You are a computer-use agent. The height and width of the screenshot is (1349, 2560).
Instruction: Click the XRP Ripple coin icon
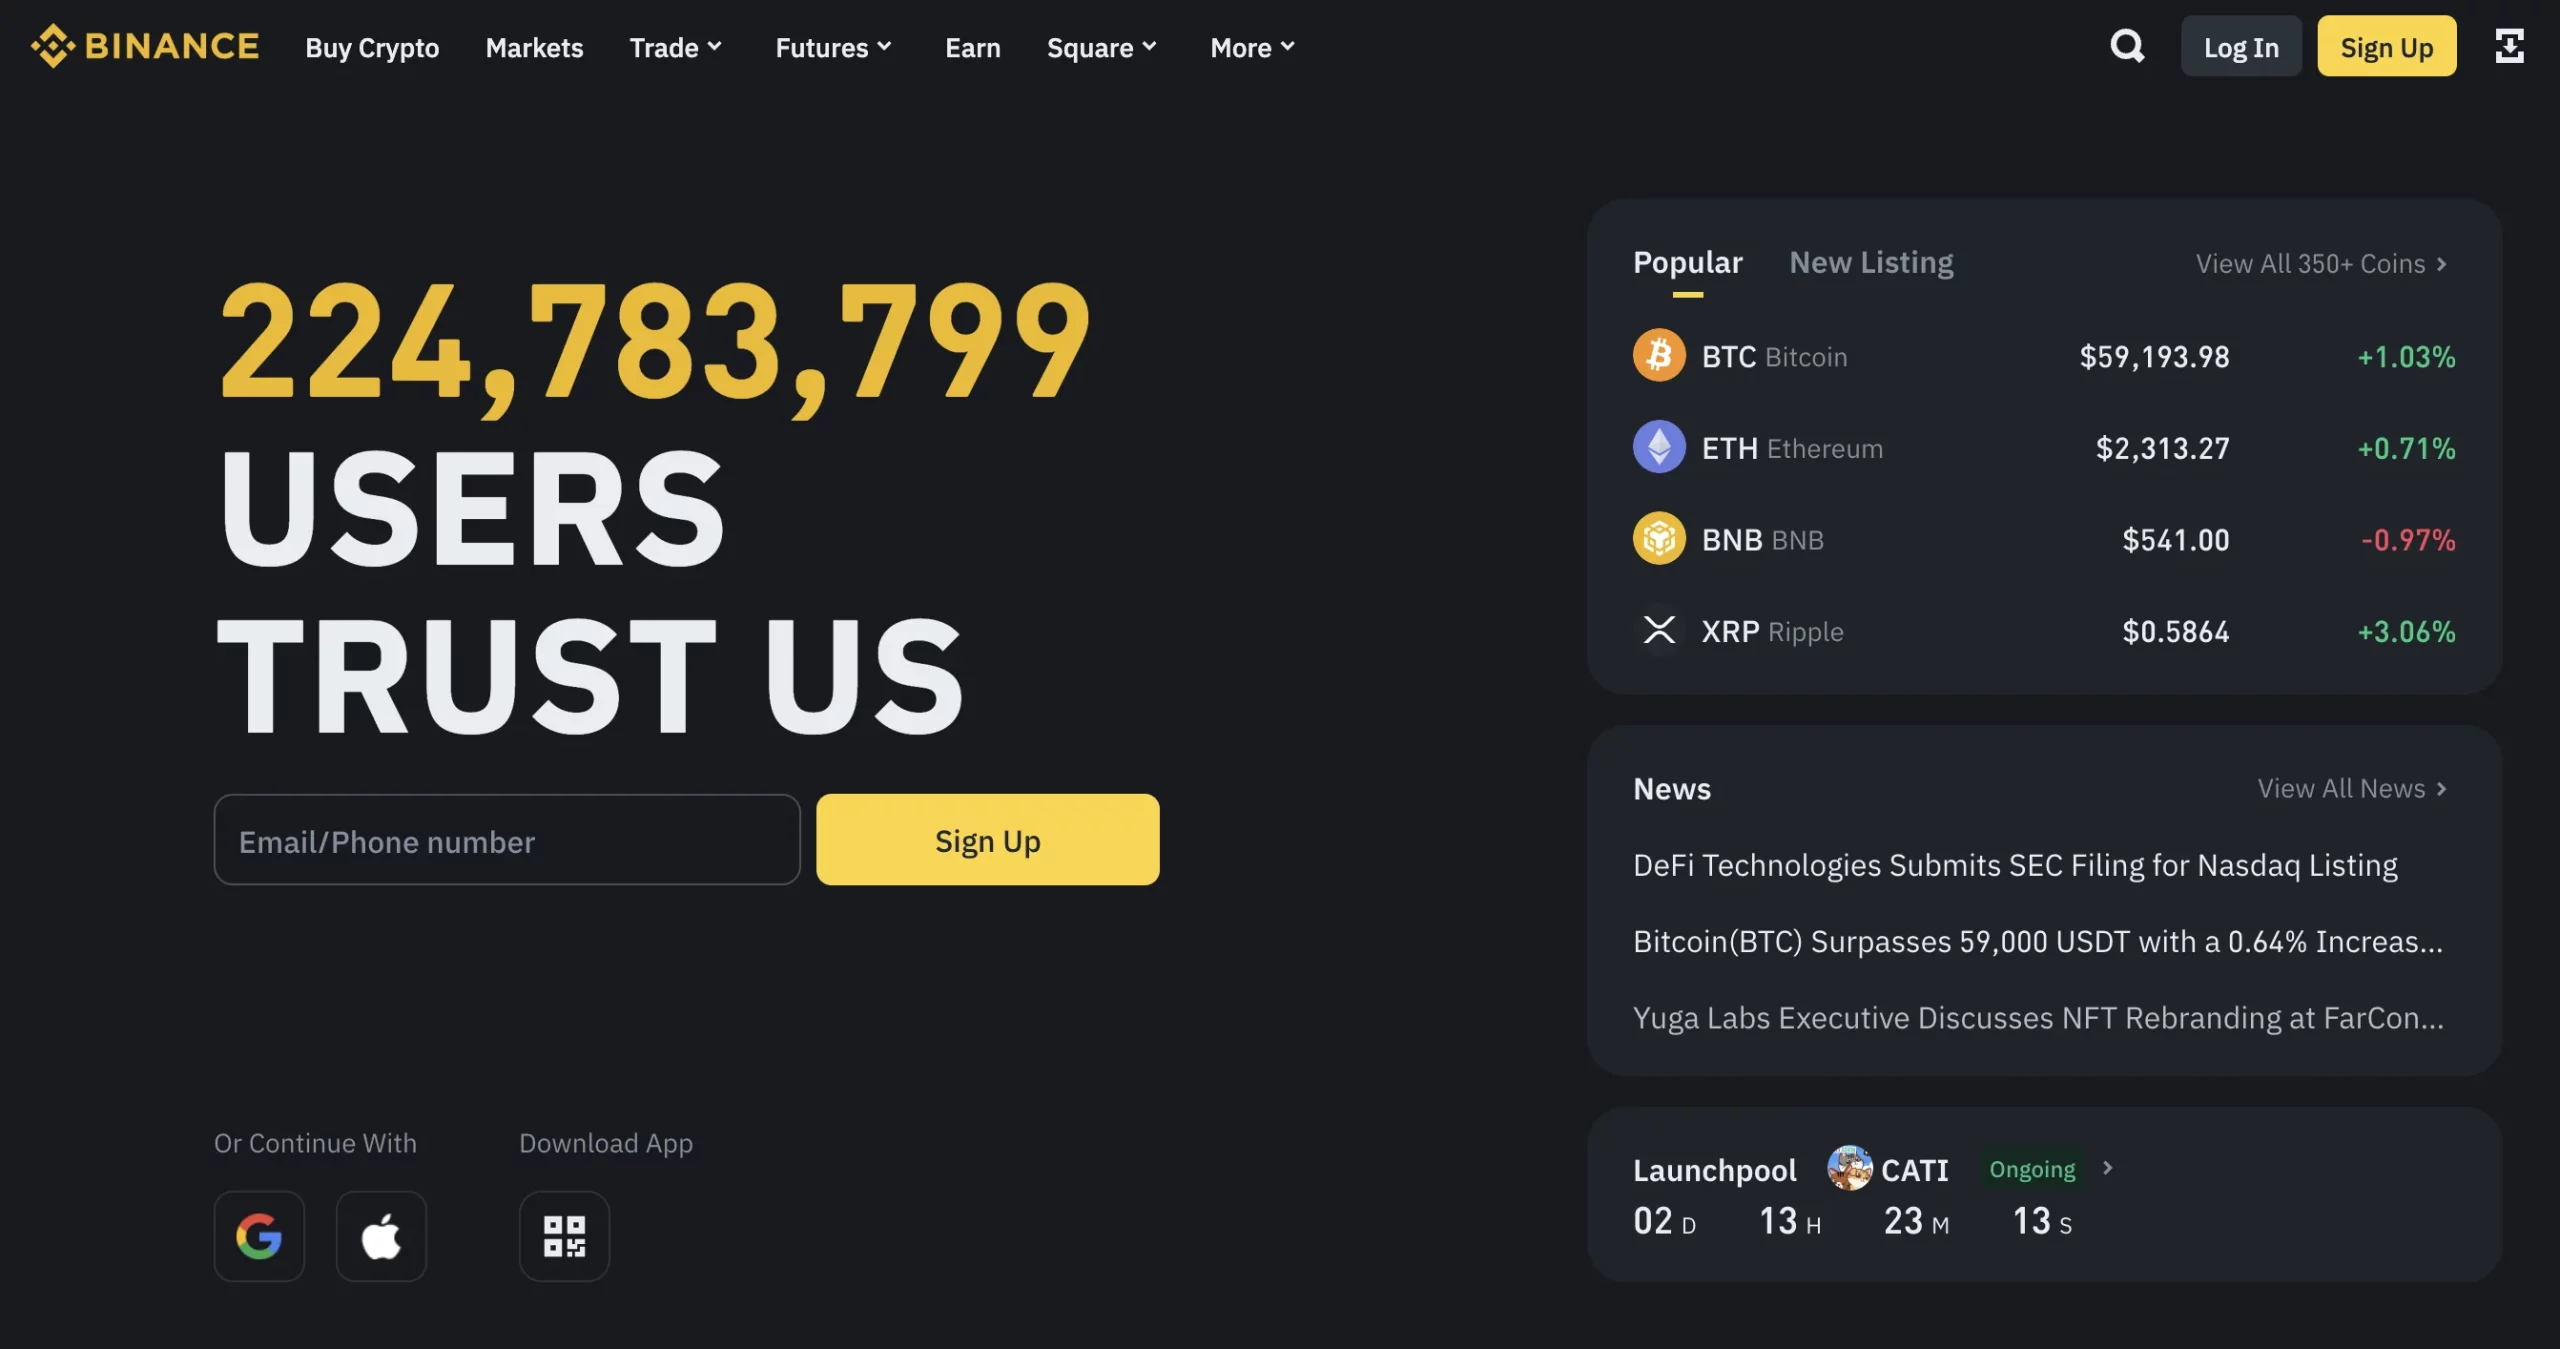click(1661, 630)
